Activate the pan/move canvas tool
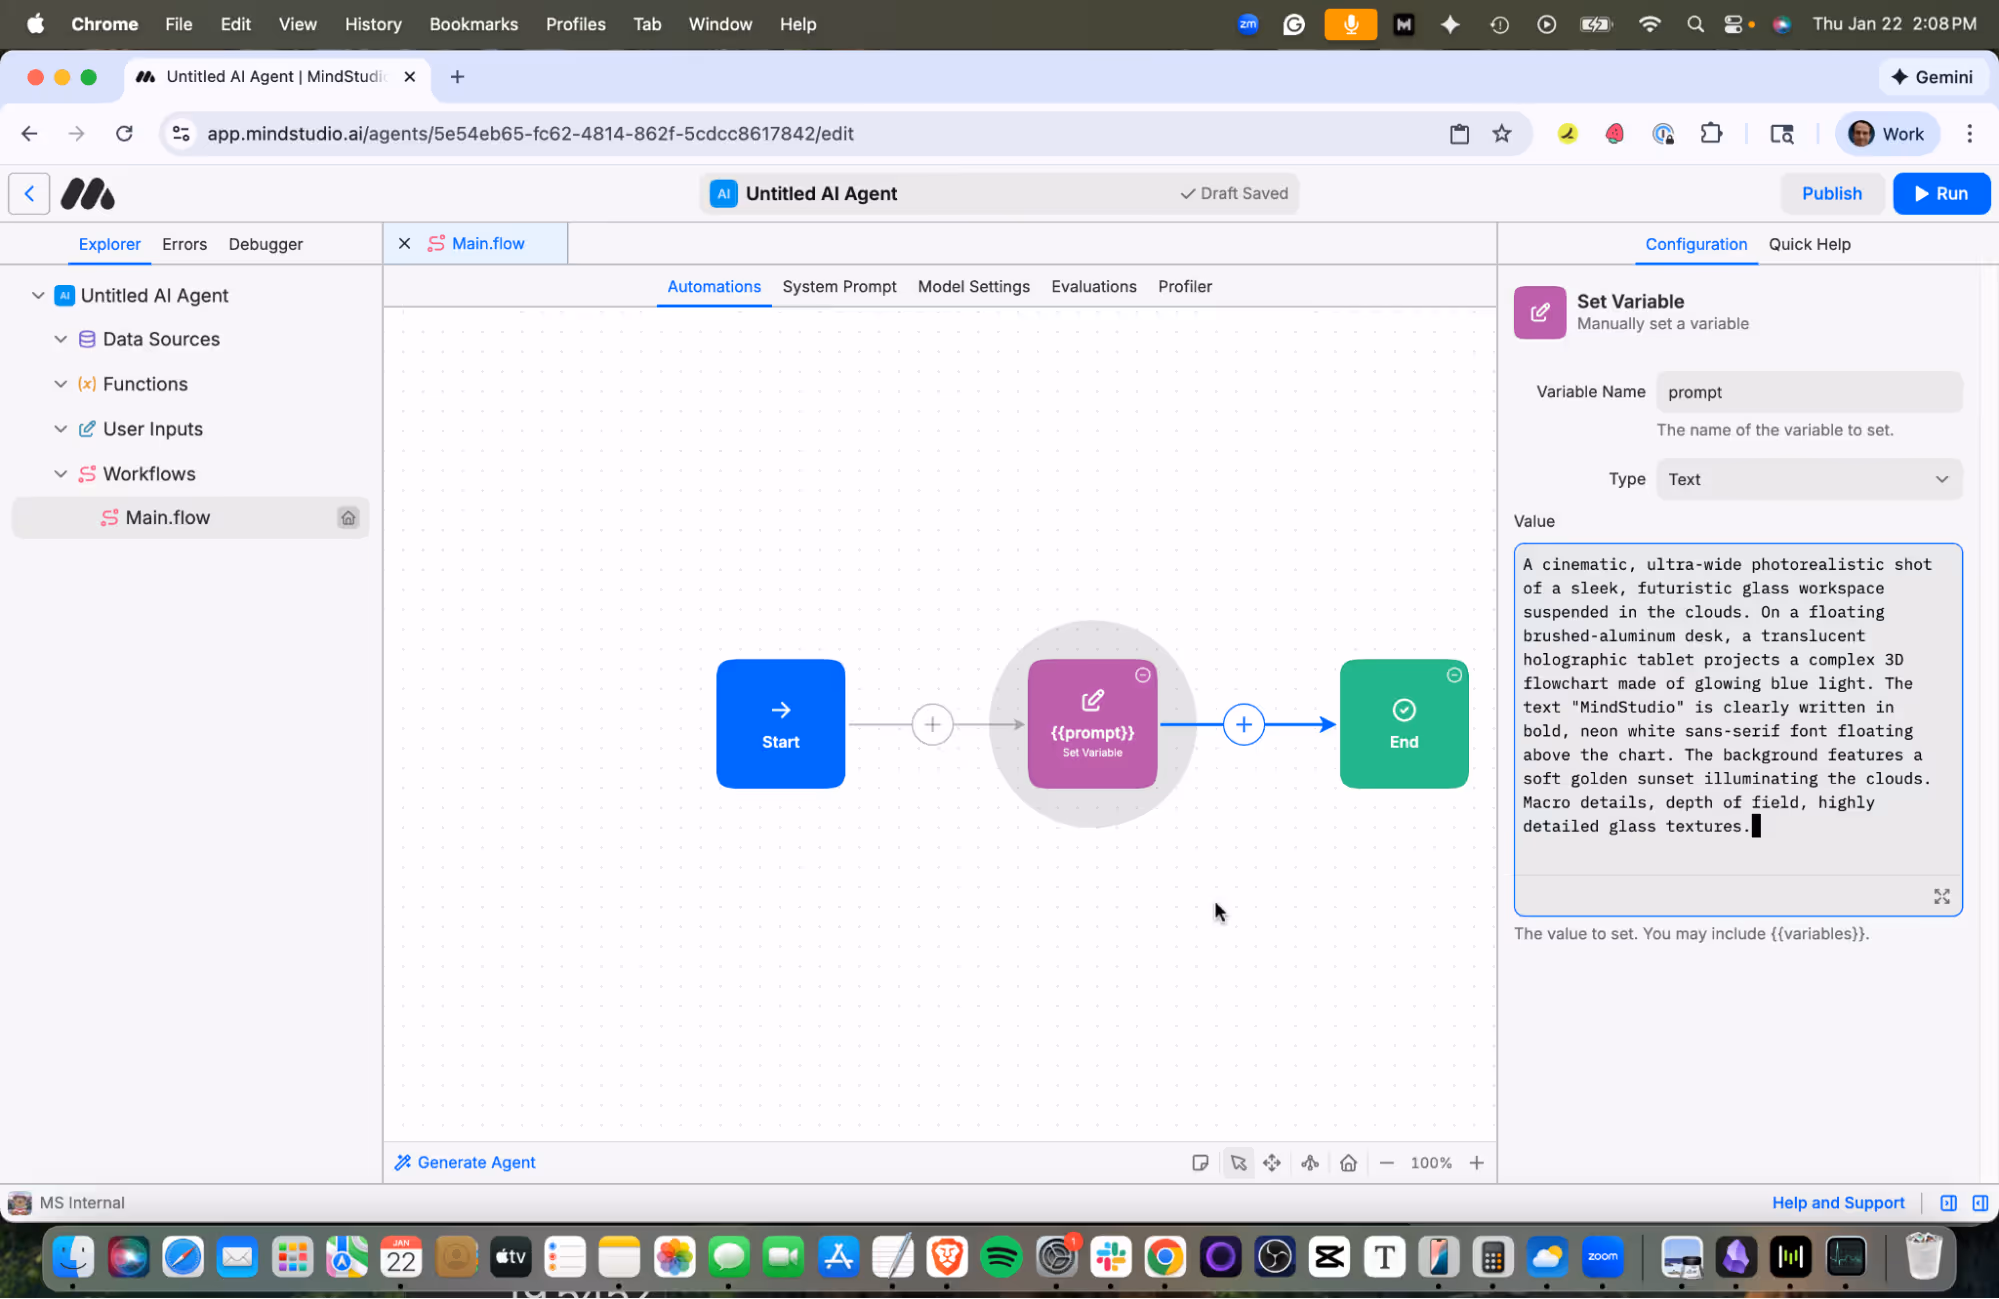The width and height of the screenshot is (1999, 1299). pyautogui.click(x=1272, y=1162)
